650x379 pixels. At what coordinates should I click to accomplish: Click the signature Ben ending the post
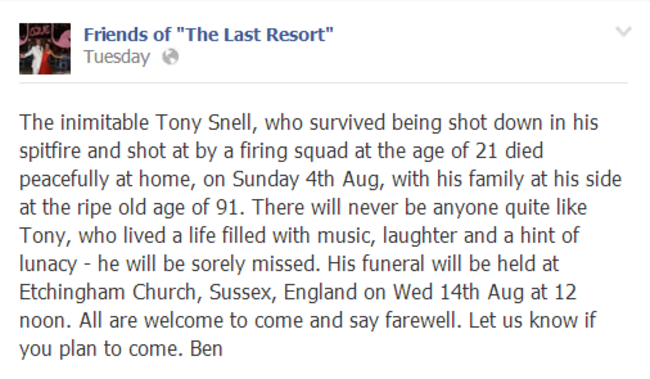point(206,349)
